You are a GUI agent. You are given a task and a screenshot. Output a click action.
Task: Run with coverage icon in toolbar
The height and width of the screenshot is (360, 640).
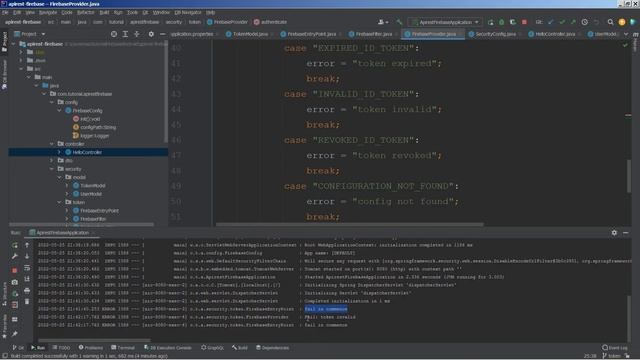(x=513, y=22)
